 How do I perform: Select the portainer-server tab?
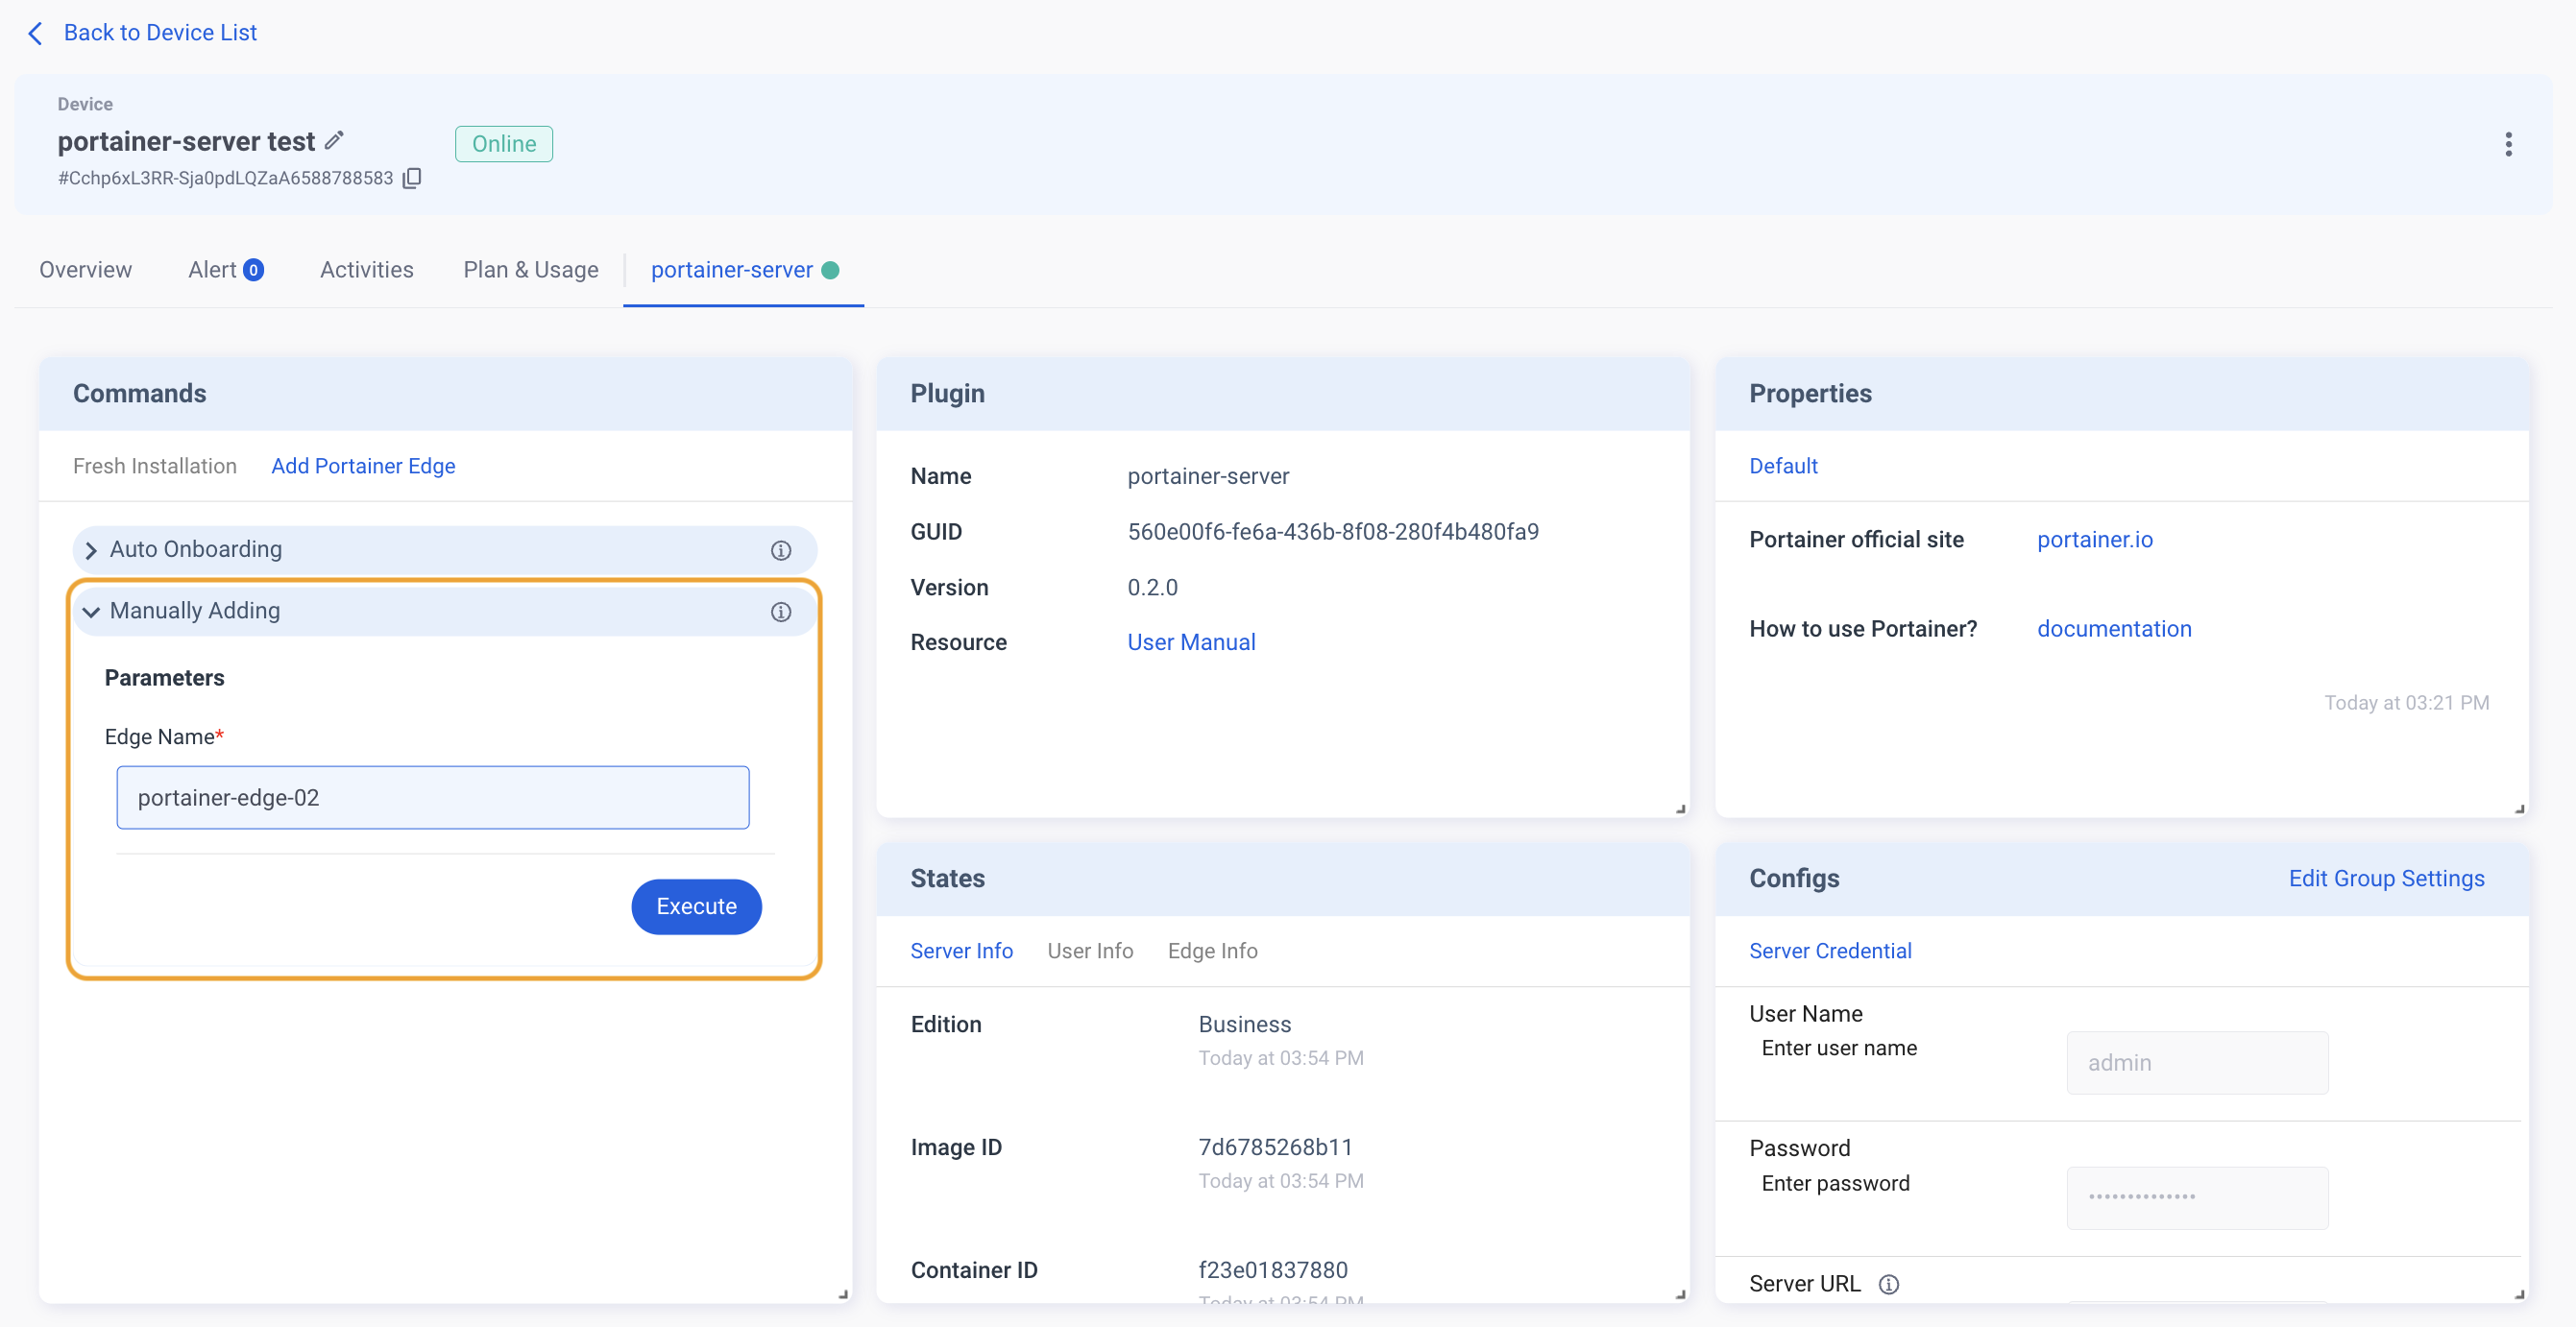click(x=744, y=270)
